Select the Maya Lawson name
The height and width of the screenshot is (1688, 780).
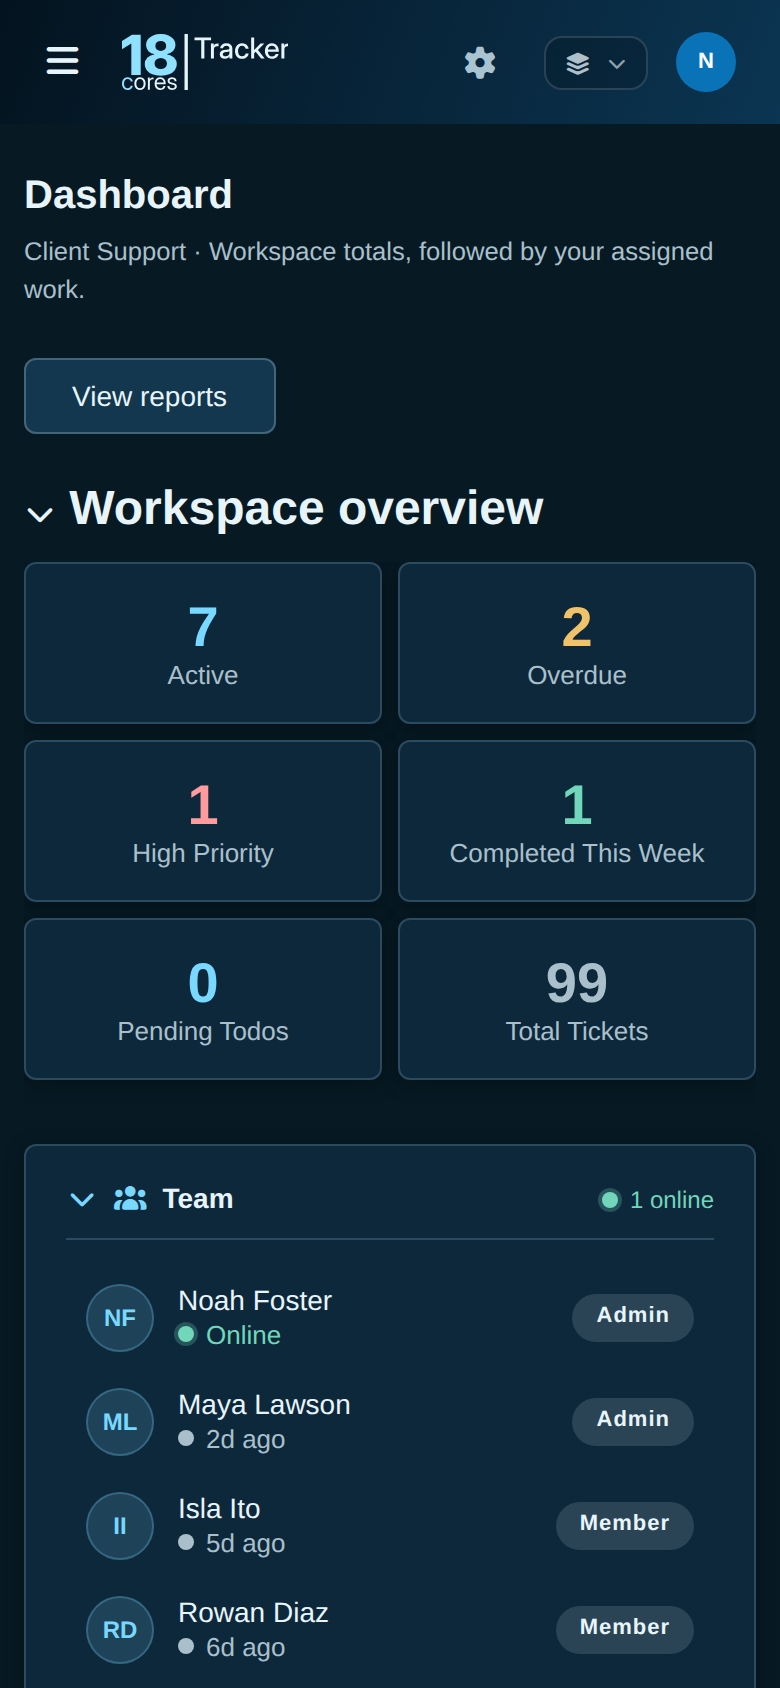[264, 1404]
